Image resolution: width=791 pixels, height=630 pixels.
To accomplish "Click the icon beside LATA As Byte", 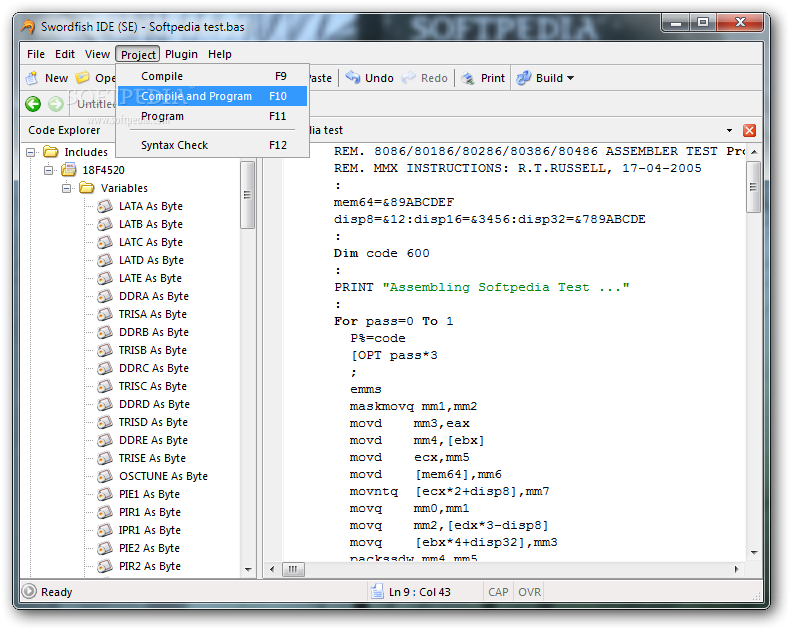I will coord(104,206).
